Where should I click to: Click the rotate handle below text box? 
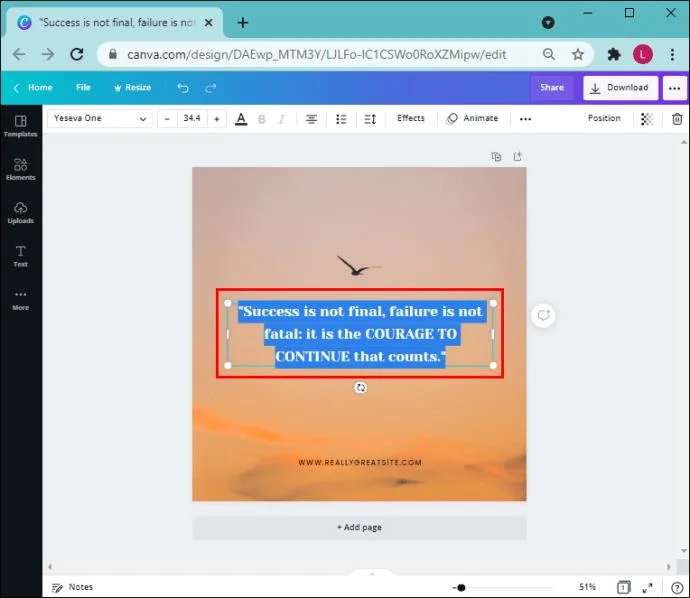tap(360, 388)
